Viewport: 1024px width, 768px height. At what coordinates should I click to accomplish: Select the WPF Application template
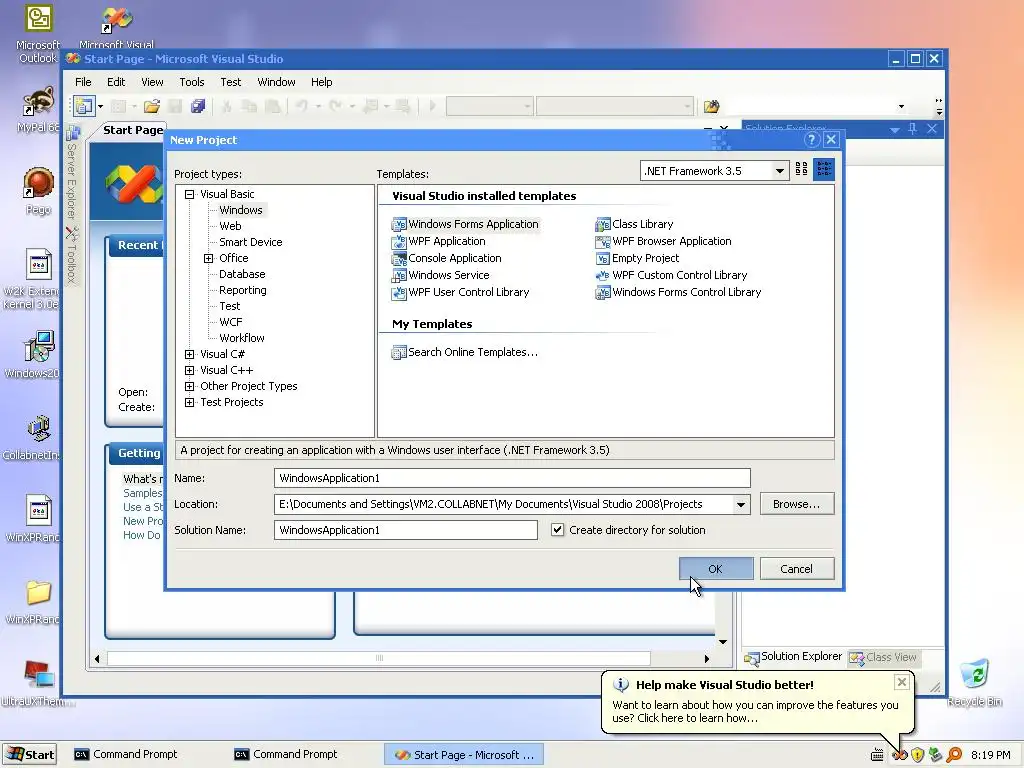click(x=438, y=241)
